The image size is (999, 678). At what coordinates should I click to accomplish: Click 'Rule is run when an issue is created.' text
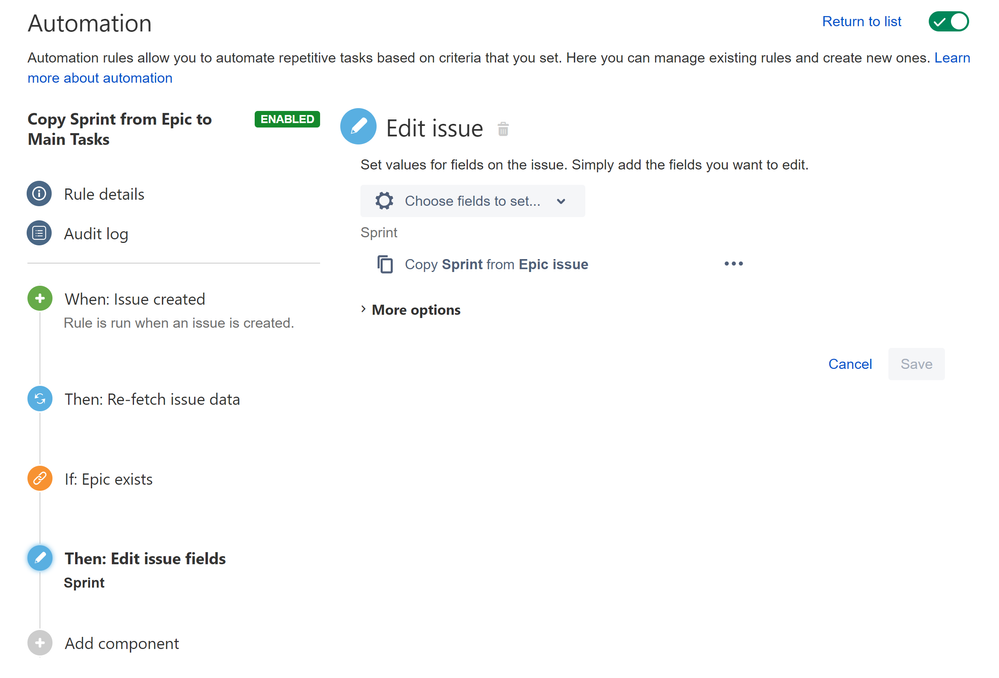(179, 323)
